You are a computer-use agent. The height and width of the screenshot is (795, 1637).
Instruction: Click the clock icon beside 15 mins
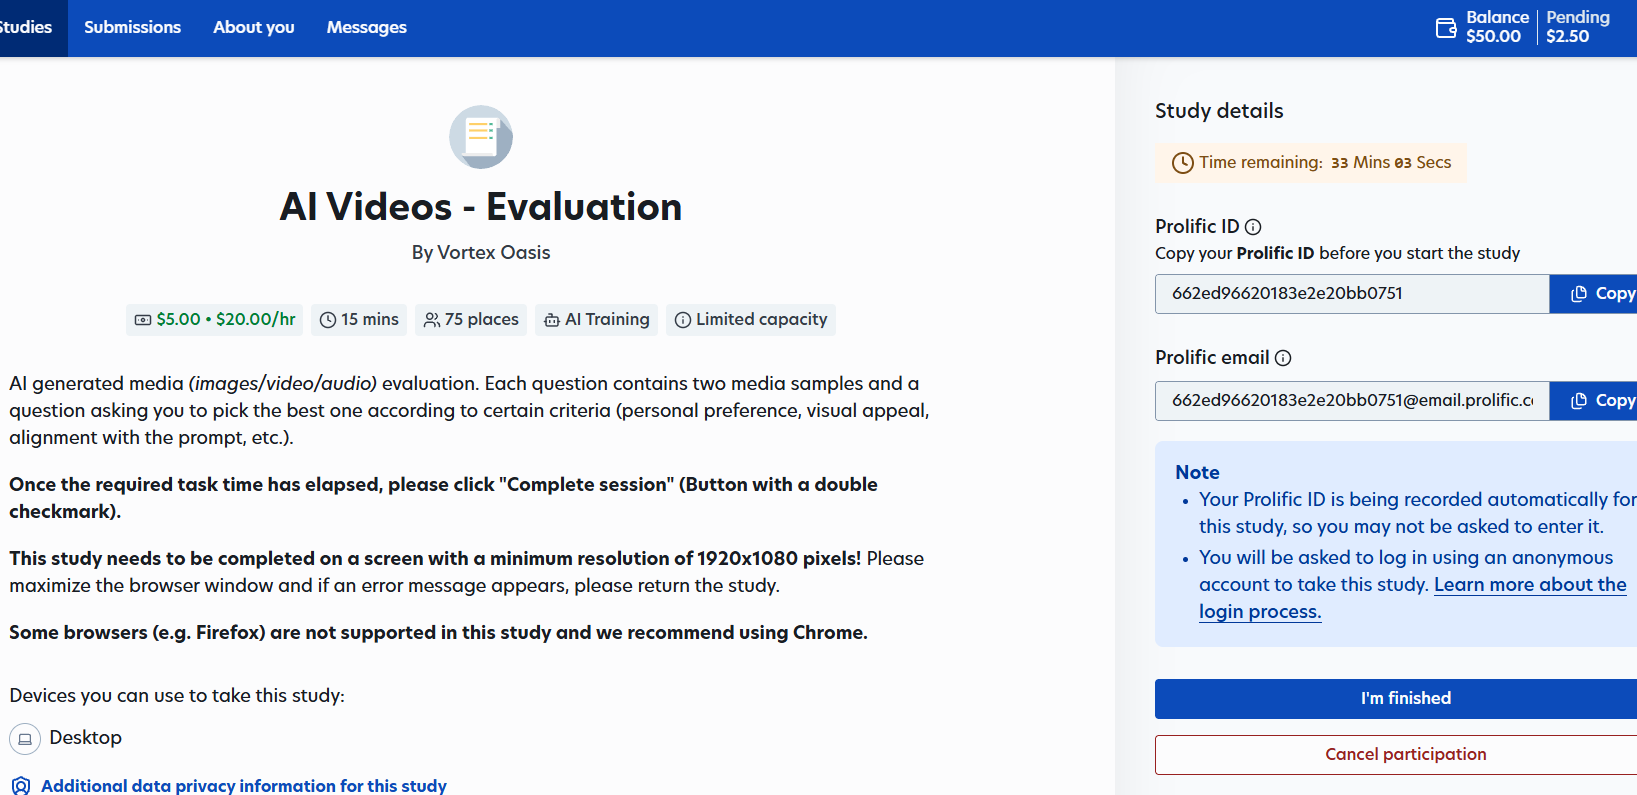(328, 320)
